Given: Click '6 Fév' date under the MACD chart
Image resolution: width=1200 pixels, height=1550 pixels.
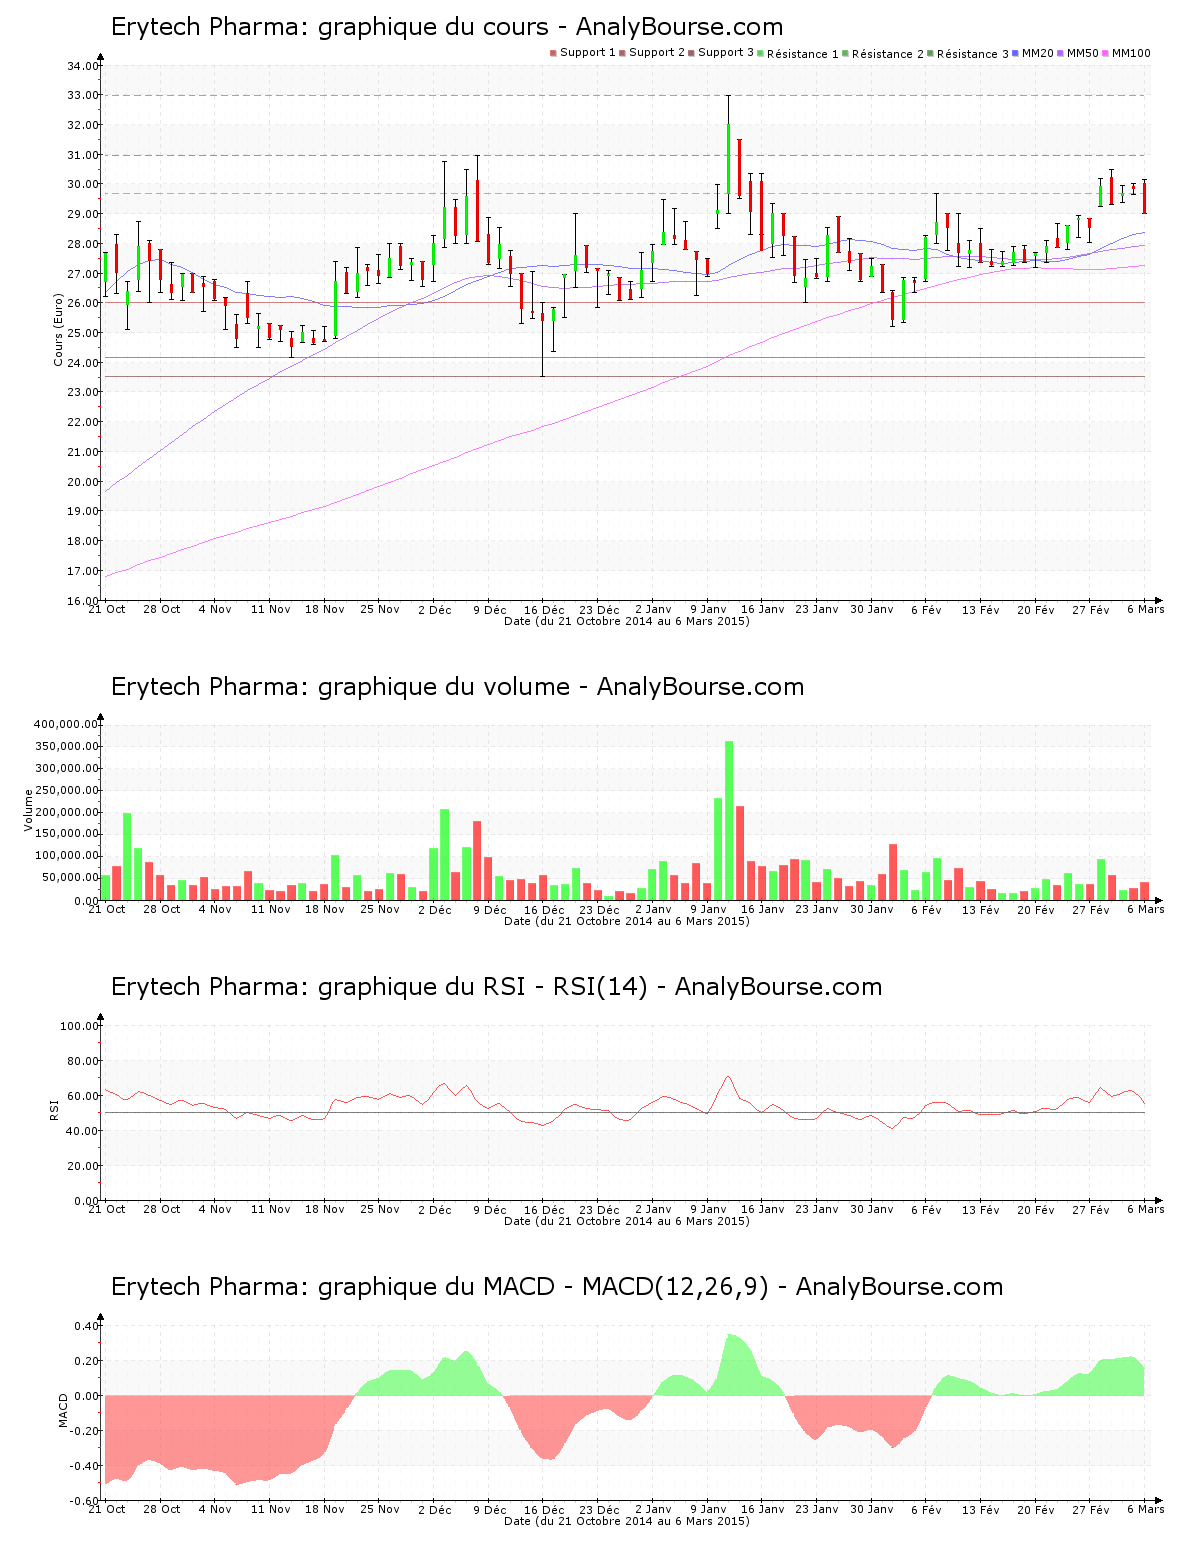Looking at the screenshot, I should pos(926,1509).
